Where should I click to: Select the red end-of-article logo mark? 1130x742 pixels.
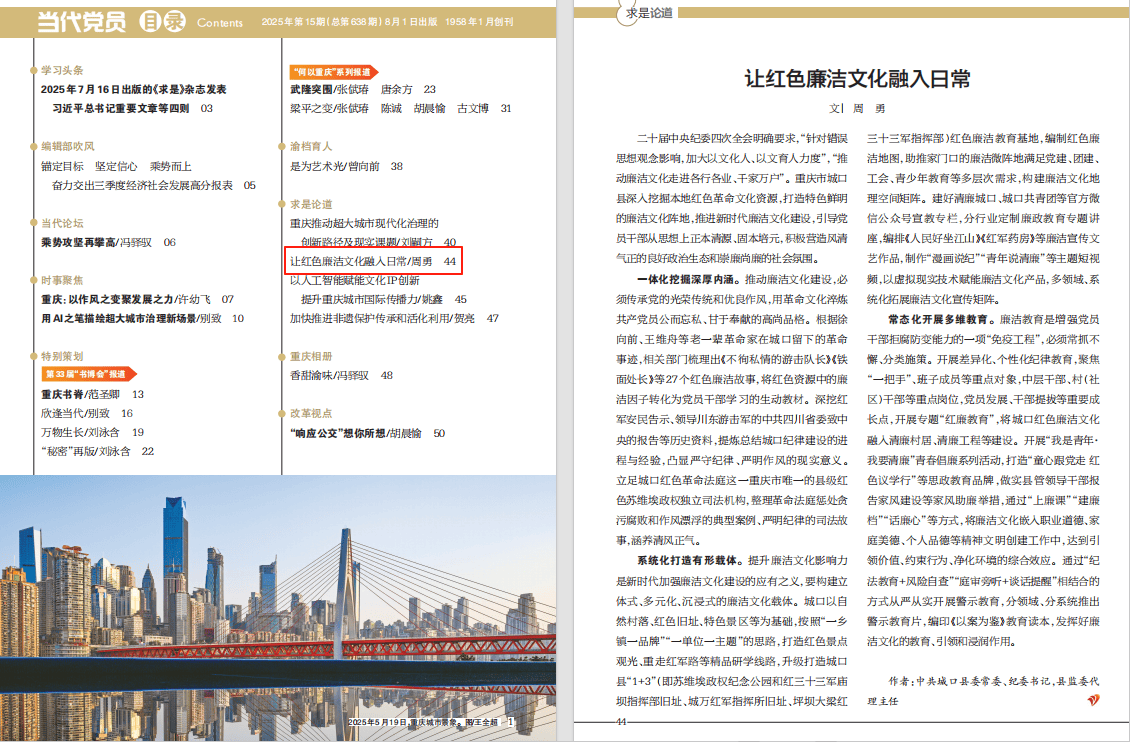tap(1093, 700)
